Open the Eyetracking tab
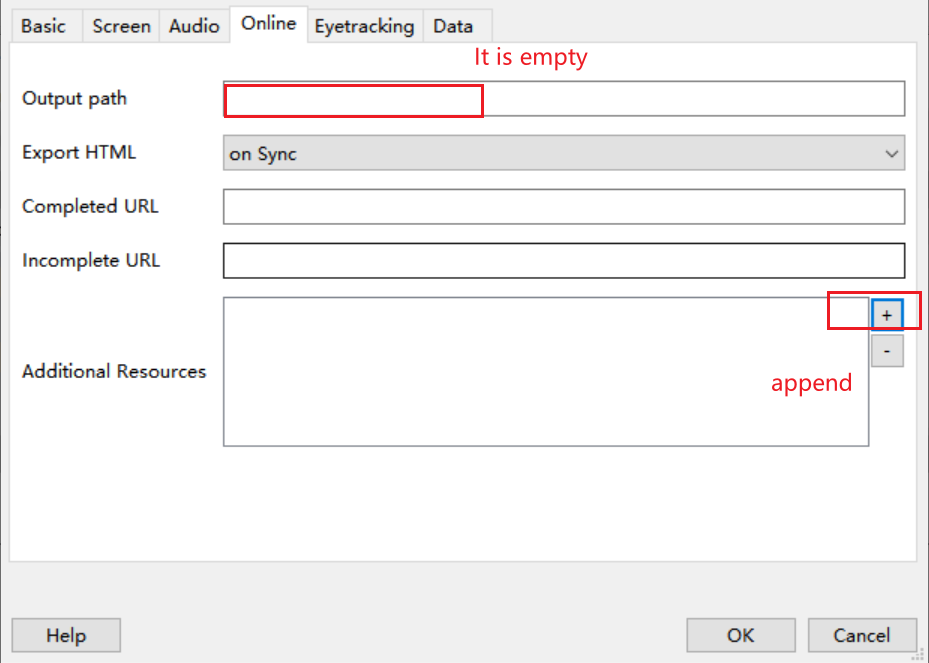Screen dimensions: 929x663 click(x=364, y=26)
